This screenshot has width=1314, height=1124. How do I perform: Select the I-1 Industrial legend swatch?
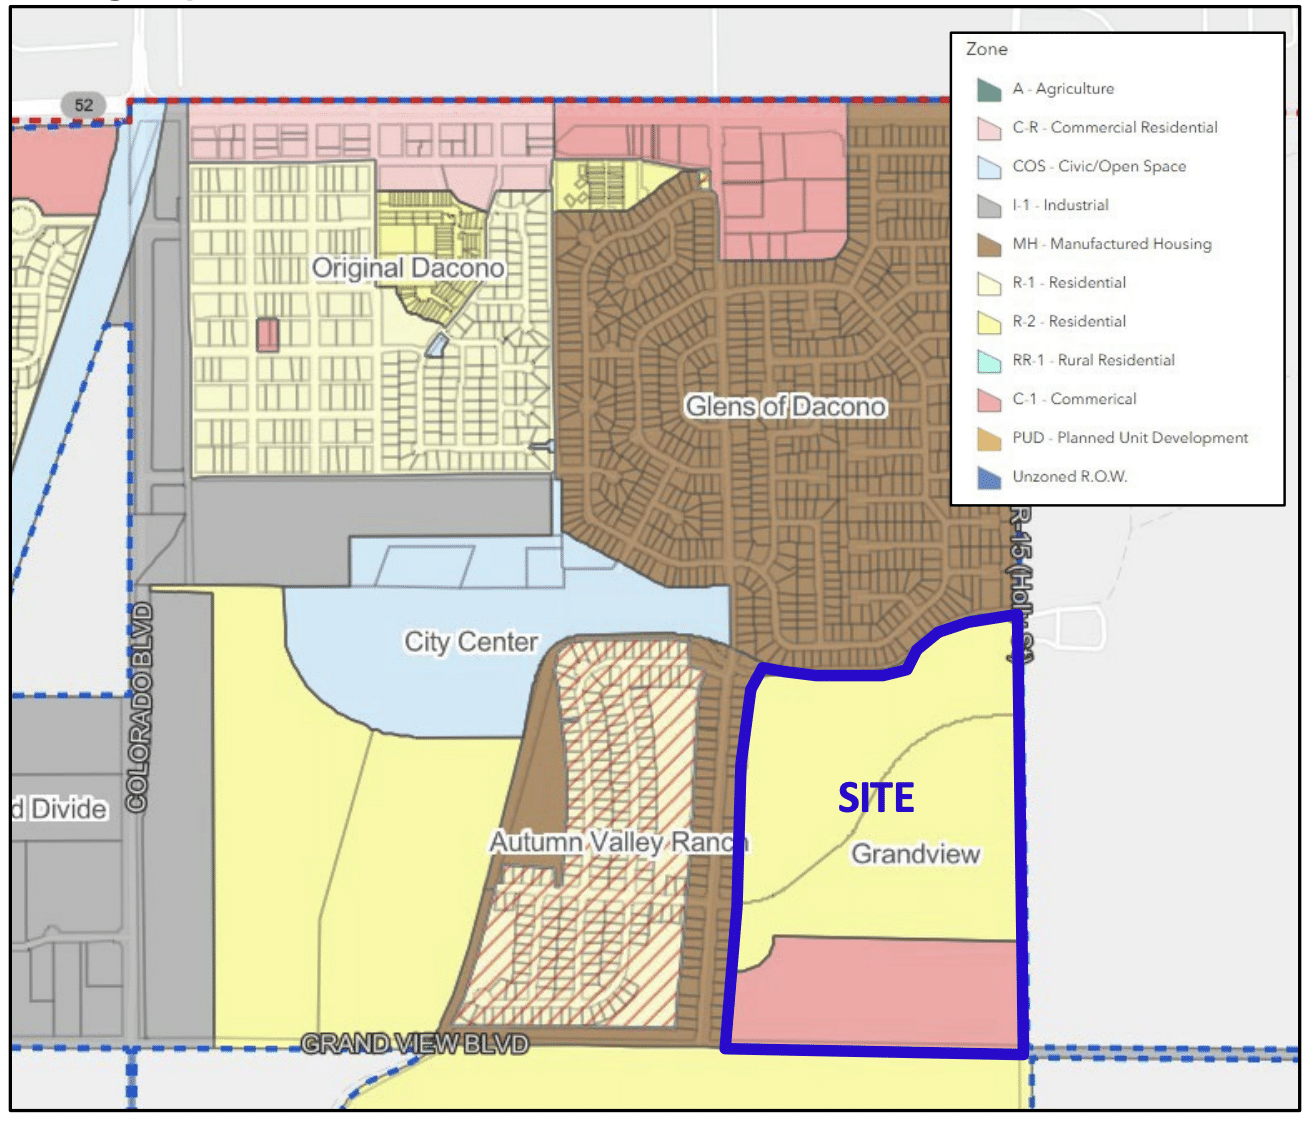point(989,206)
